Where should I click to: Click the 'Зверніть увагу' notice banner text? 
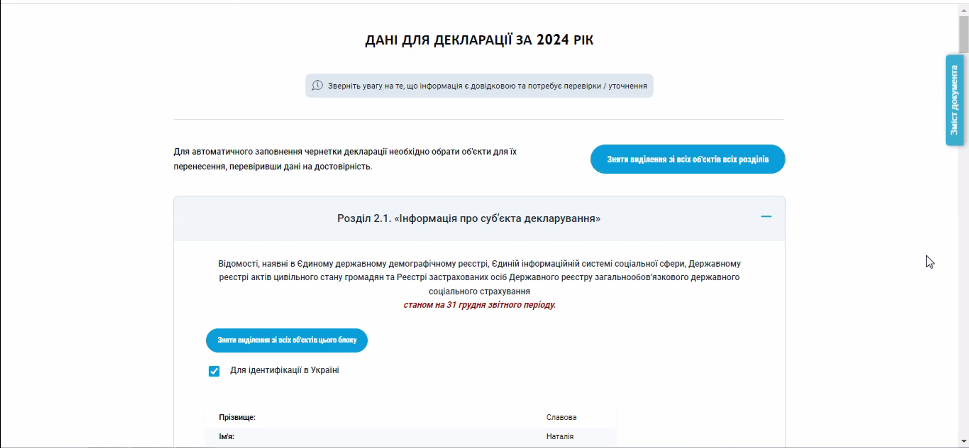point(488,86)
